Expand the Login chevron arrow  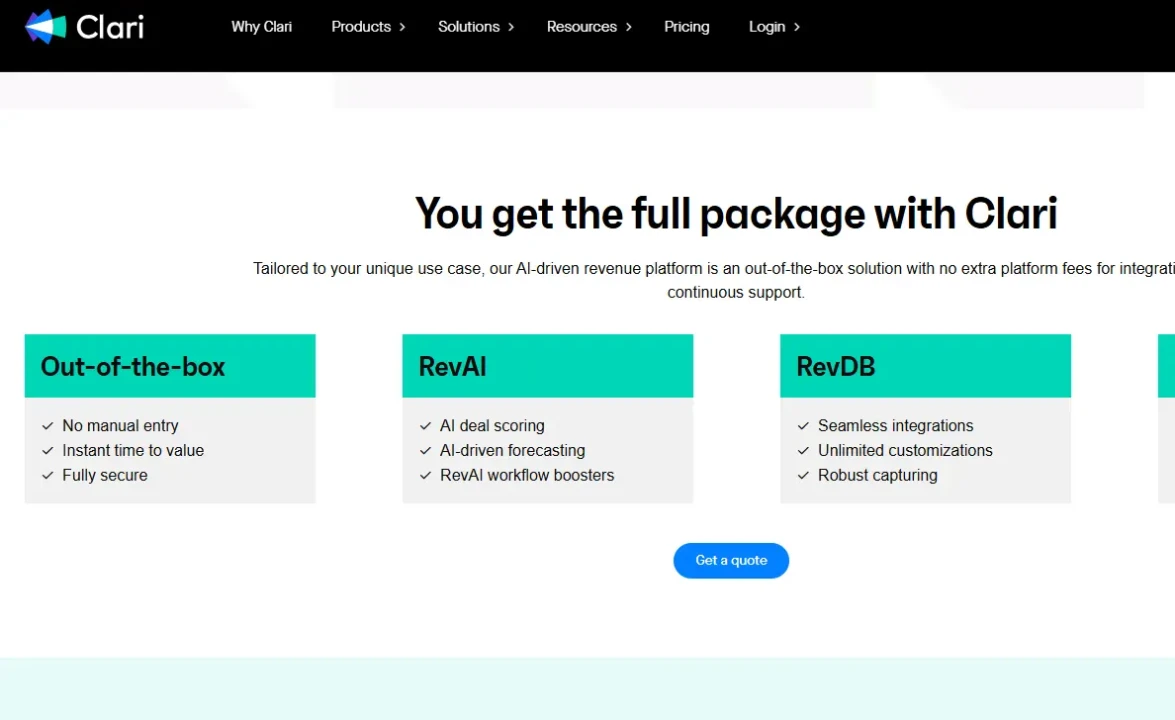click(797, 27)
